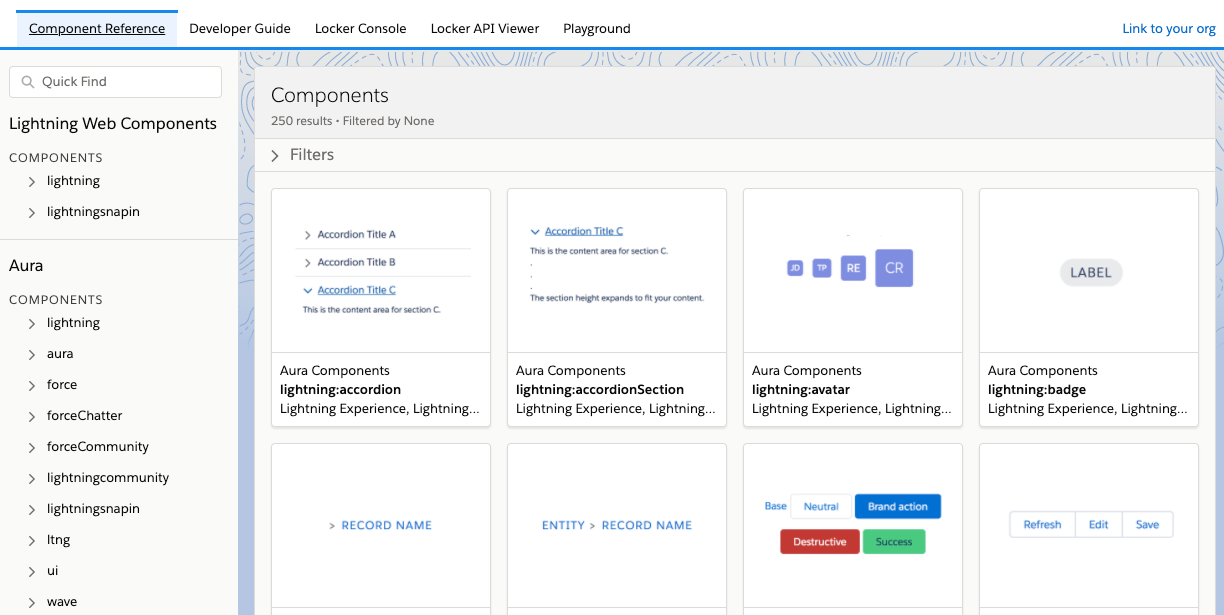The height and width of the screenshot is (615, 1224).
Task: Click the Components page heading
Action: coord(330,96)
